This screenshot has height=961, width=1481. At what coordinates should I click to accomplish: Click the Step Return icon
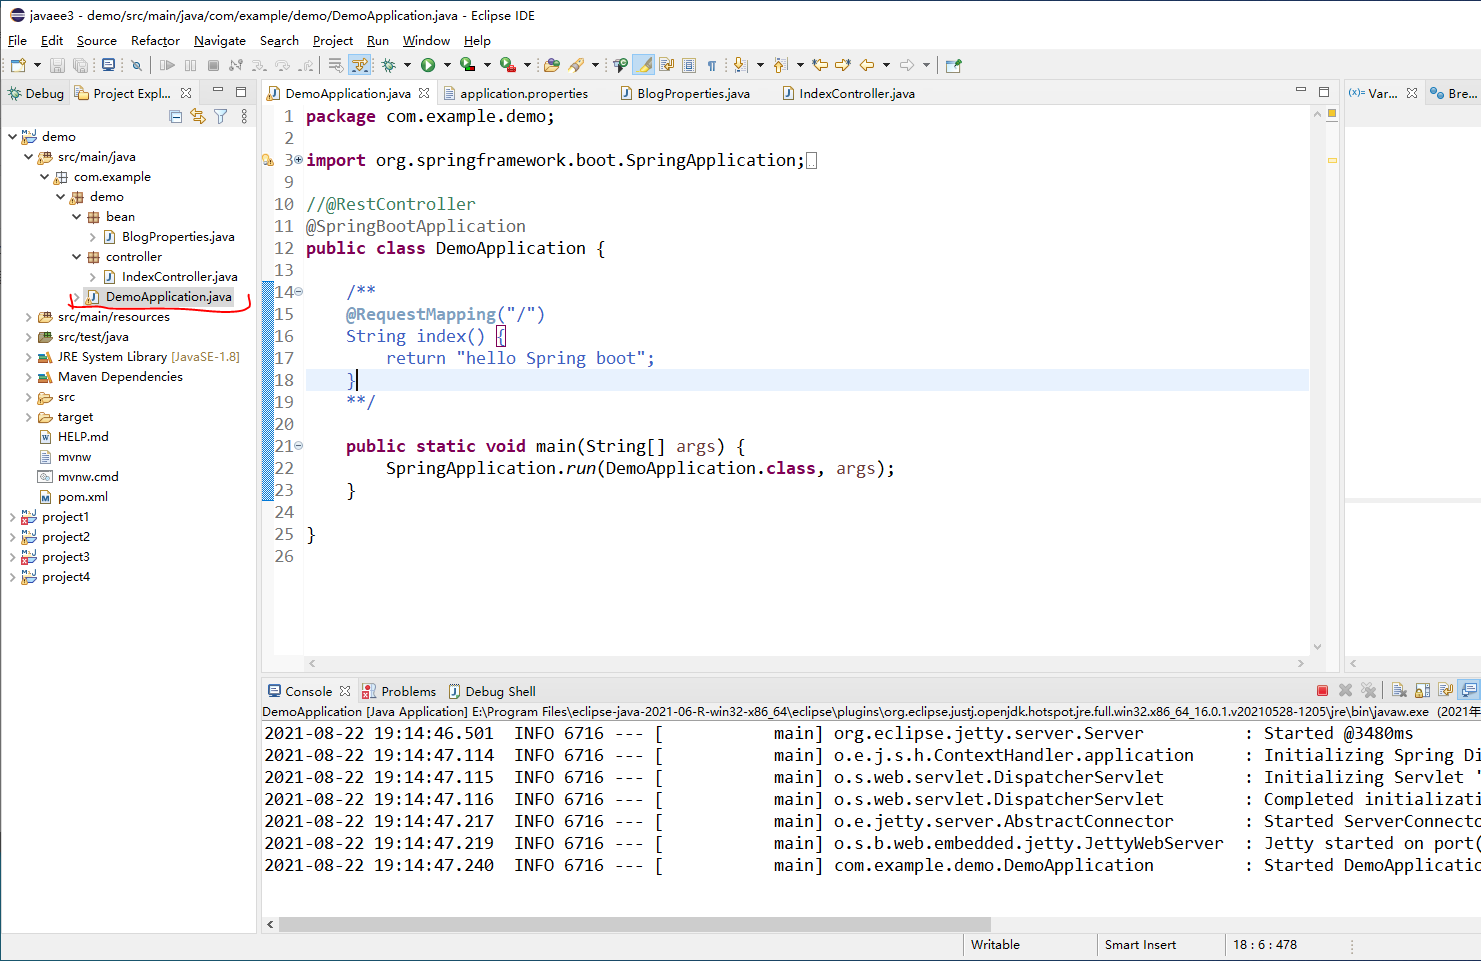306,65
